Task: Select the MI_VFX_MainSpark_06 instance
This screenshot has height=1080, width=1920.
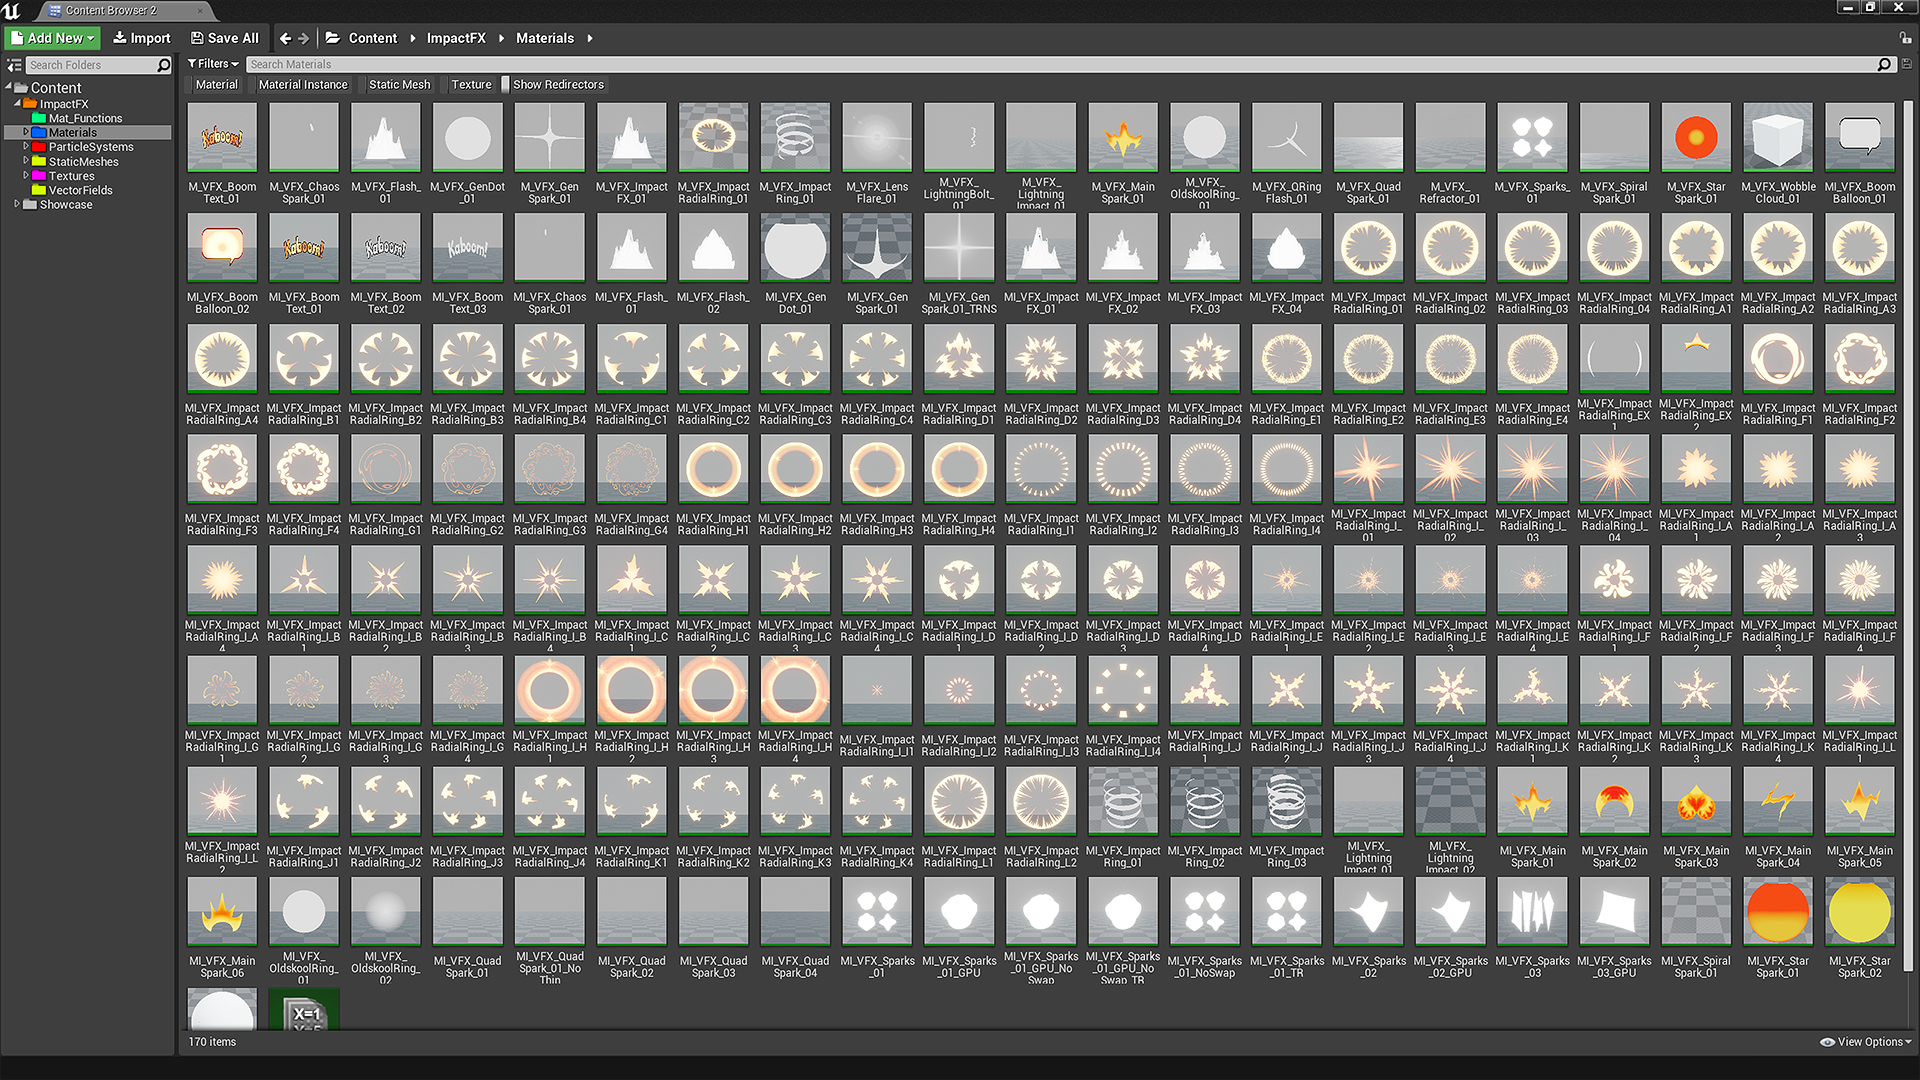Action: point(222,928)
